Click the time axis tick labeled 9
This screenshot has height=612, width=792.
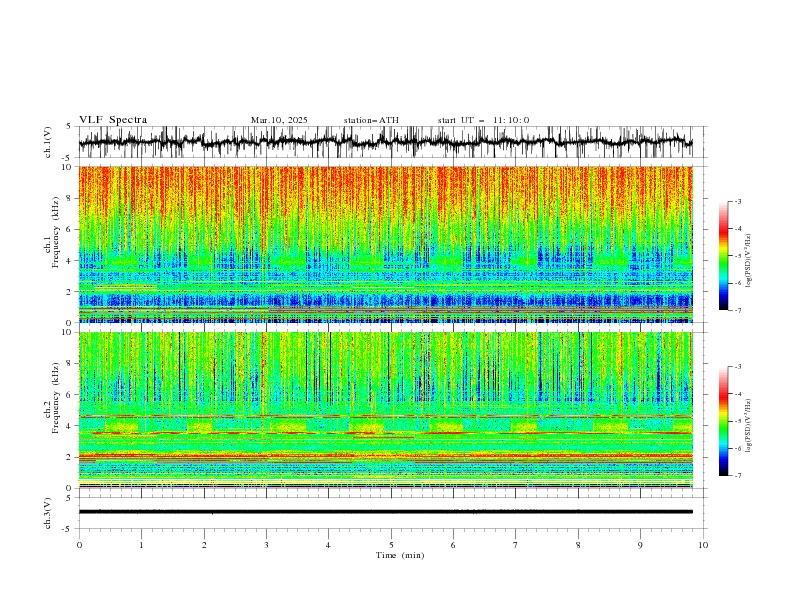pyautogui.click(x=640, y=545)
